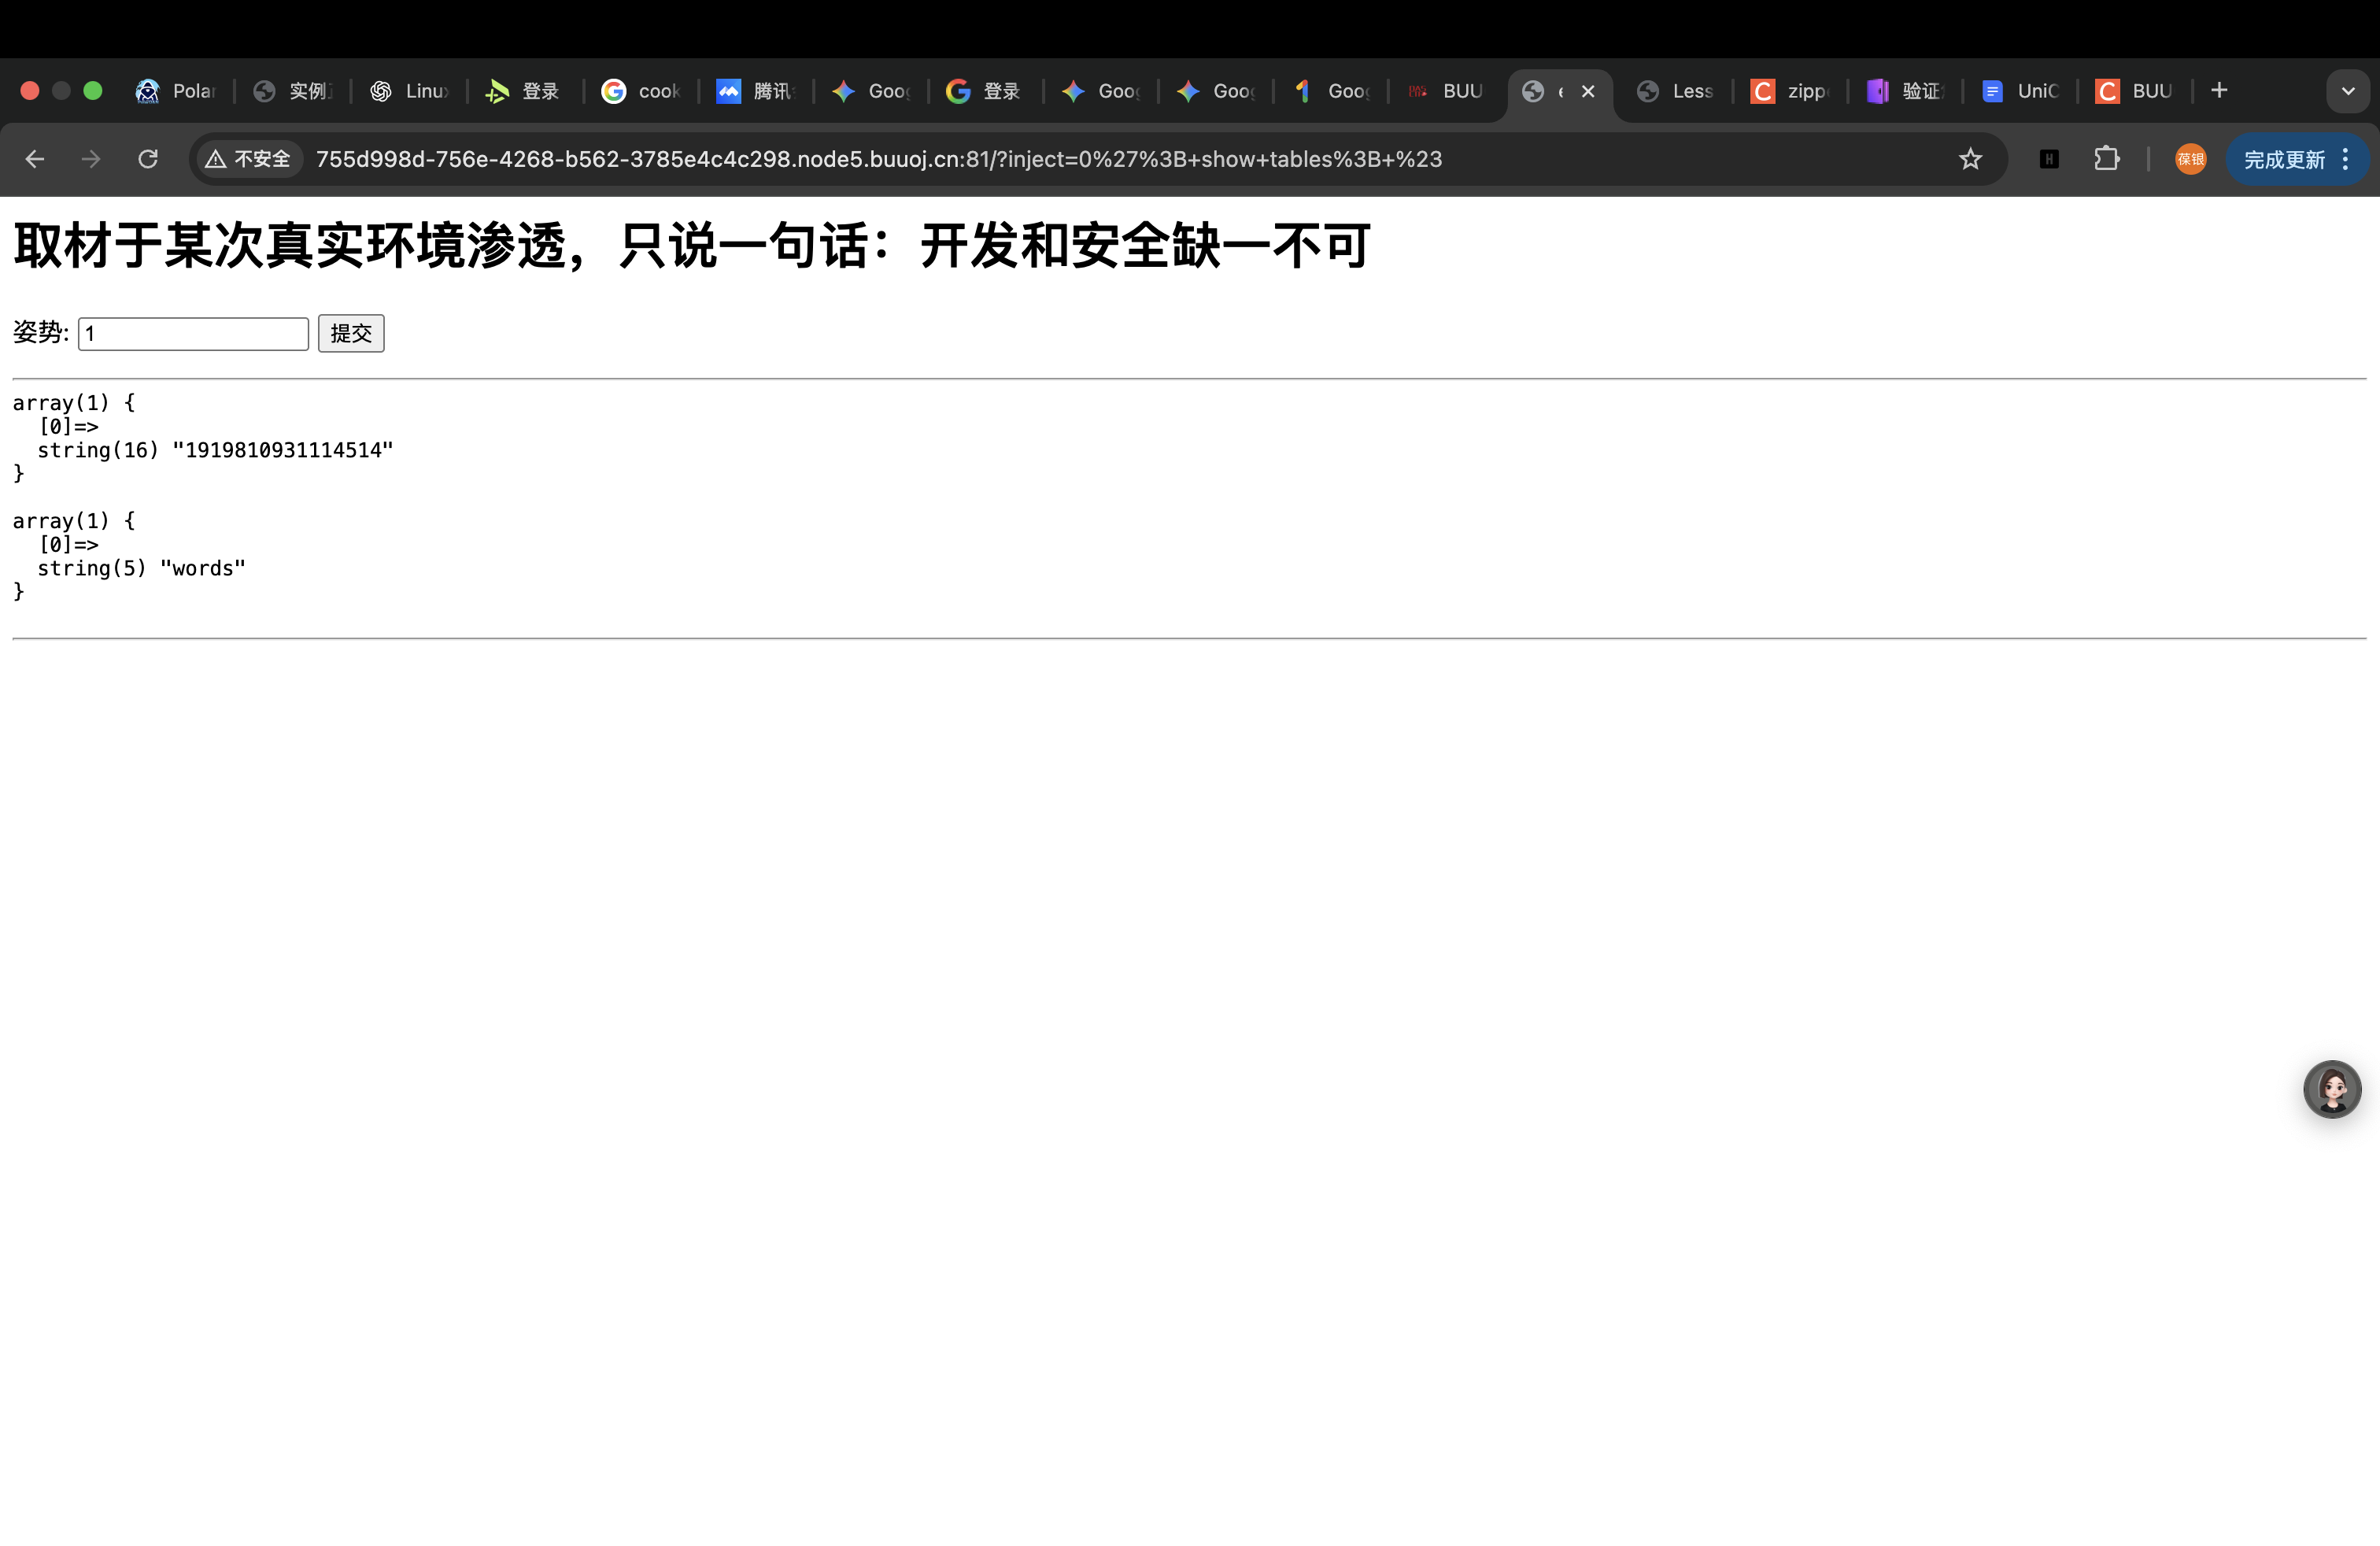Click the macOS green fullscreen button
Image resolution: width=2380 pixels, height=1546 pixels.
(x=93, y=91)
